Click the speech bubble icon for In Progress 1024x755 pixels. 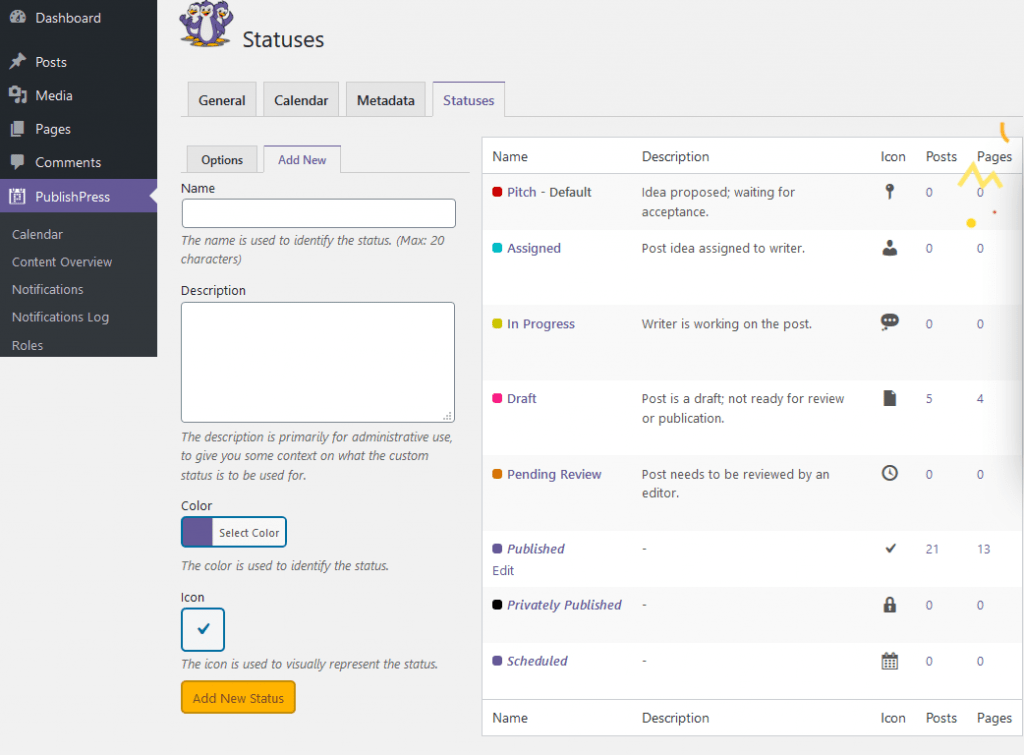tap(889, 322)
